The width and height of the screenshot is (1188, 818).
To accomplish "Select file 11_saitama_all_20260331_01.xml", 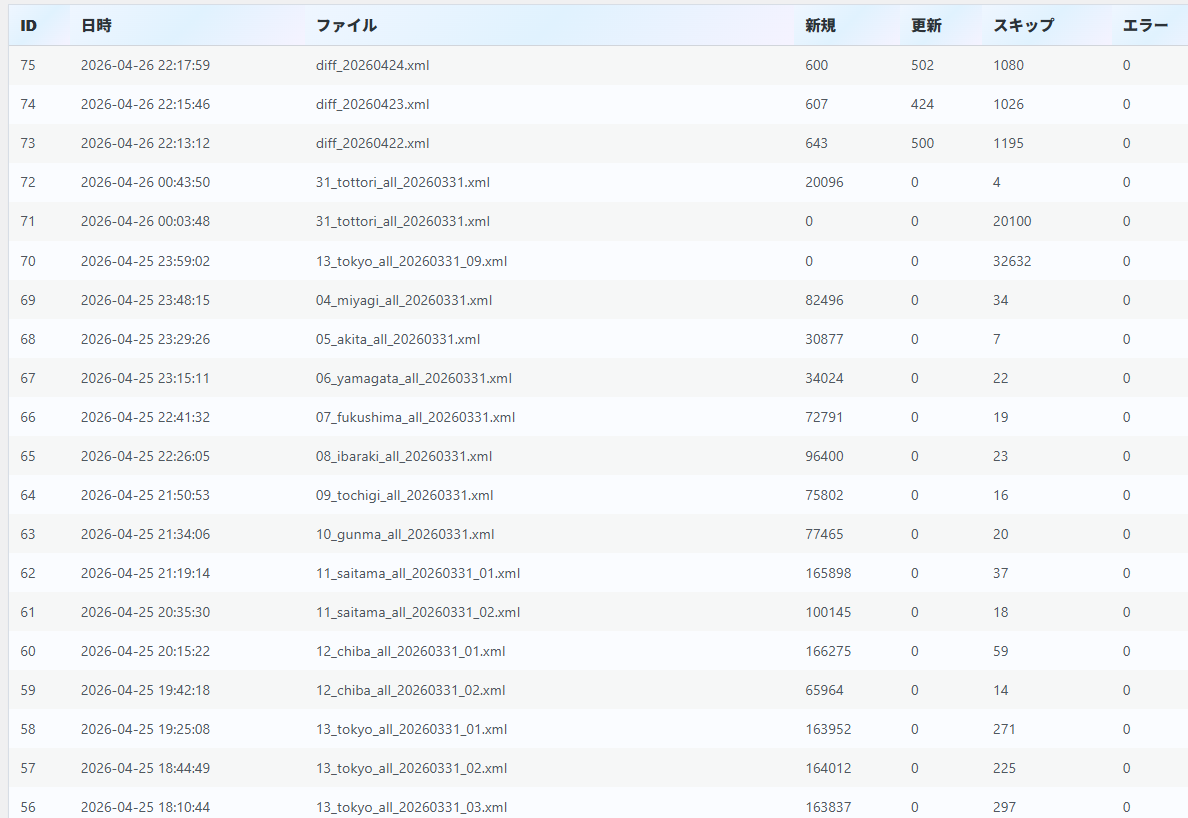I will (417, 573).
